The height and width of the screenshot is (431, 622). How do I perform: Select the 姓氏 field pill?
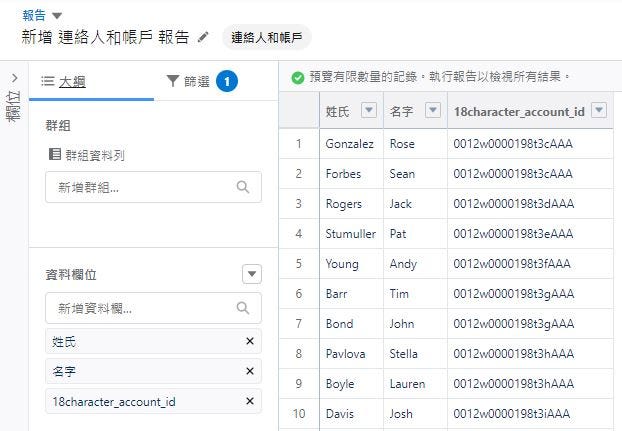click(154, 341)
